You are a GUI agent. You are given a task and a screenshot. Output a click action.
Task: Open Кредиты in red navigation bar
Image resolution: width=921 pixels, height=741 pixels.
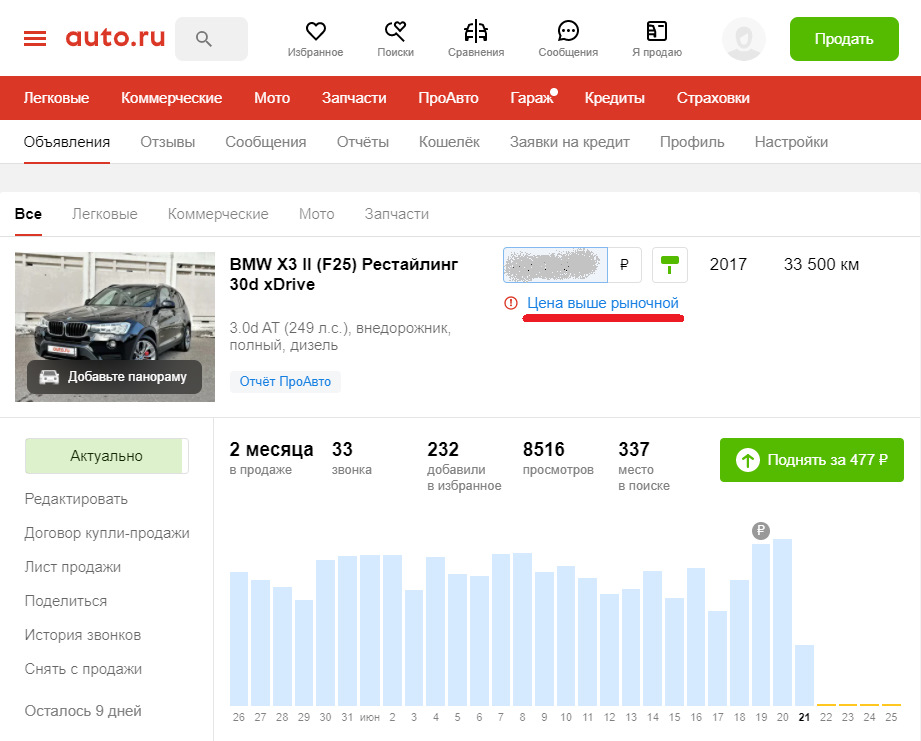pos(614,98)
